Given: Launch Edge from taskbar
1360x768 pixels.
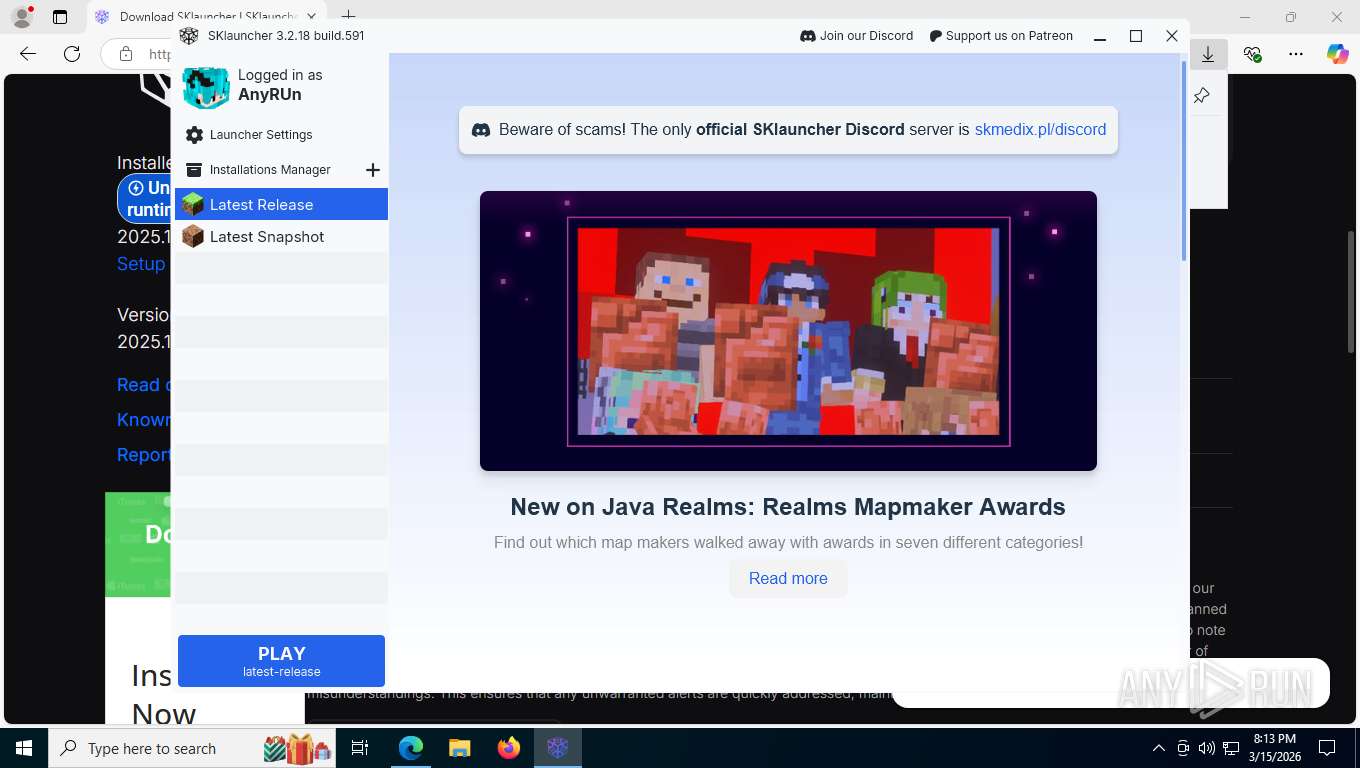Looking at the screenshot, I should (x=411, y=748).
